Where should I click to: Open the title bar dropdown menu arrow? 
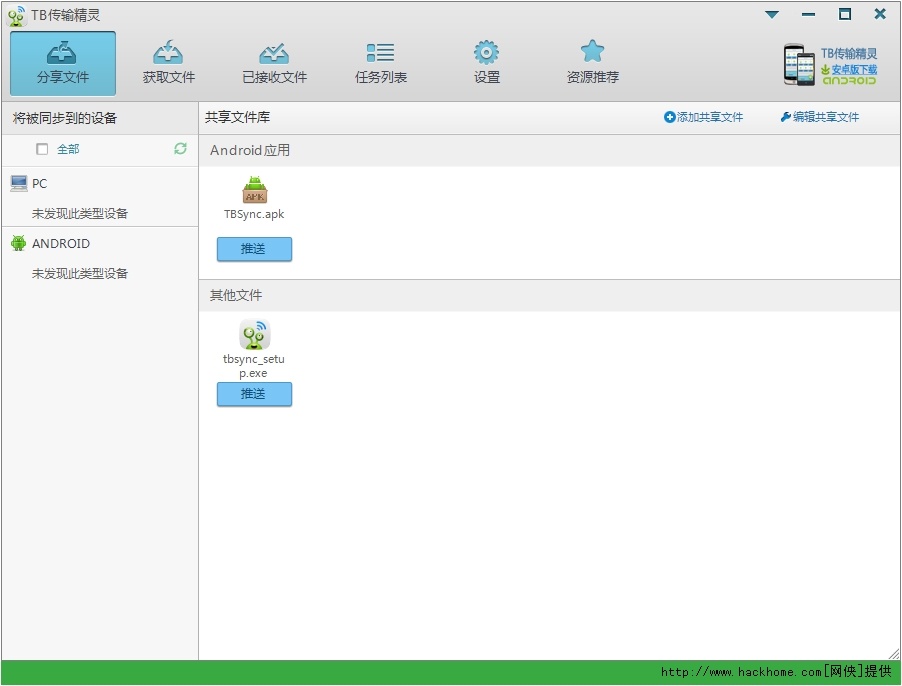[x=772, y=14]
